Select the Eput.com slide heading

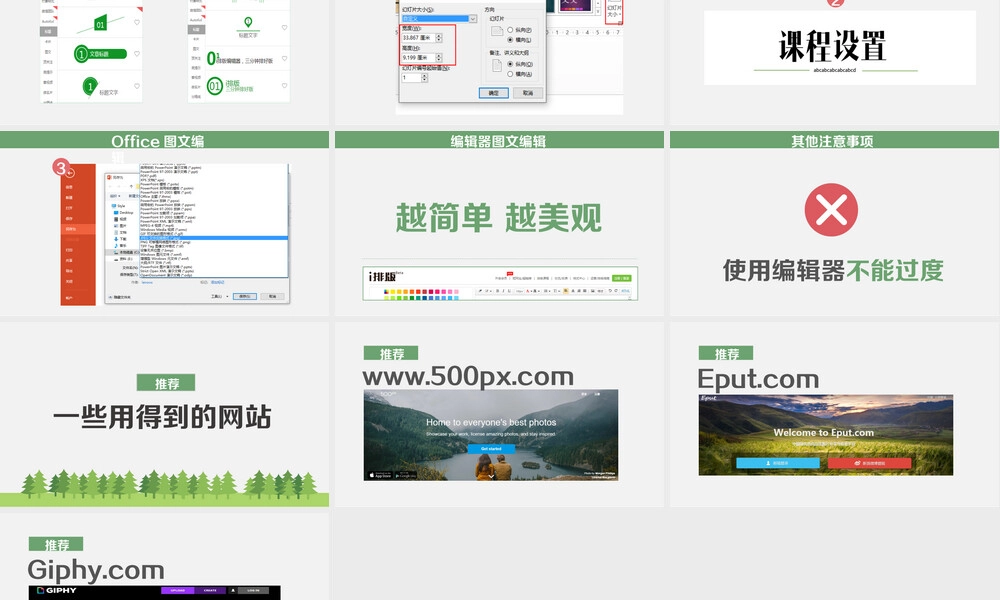click(x=758, y=379)
